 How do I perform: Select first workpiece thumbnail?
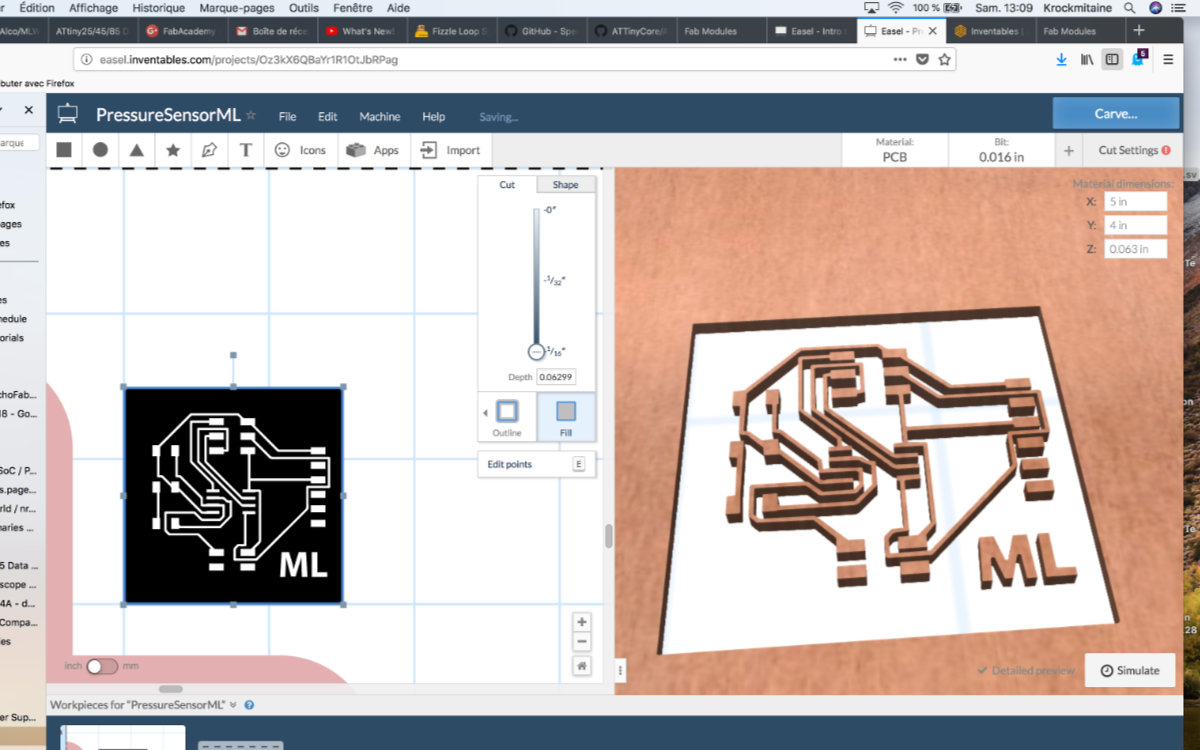(123, 738)
